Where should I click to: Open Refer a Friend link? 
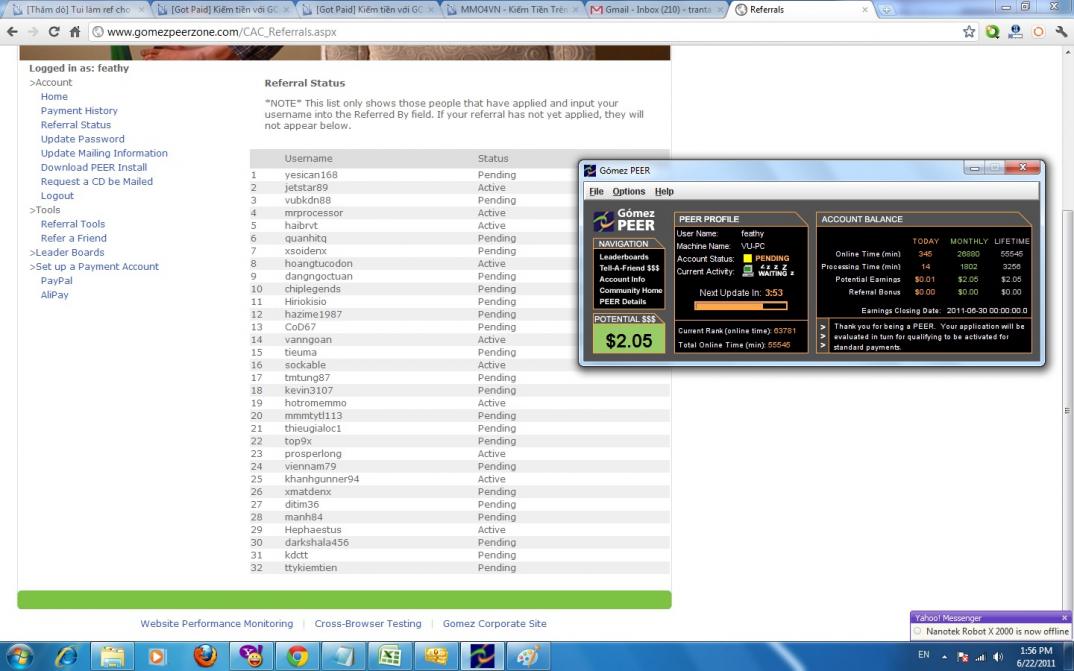73,238
